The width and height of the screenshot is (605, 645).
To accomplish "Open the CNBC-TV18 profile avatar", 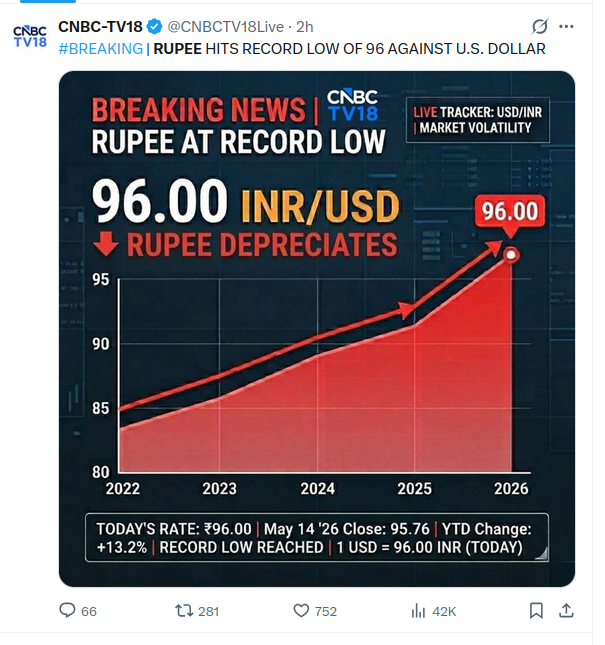I will click(x=30, y=36).
